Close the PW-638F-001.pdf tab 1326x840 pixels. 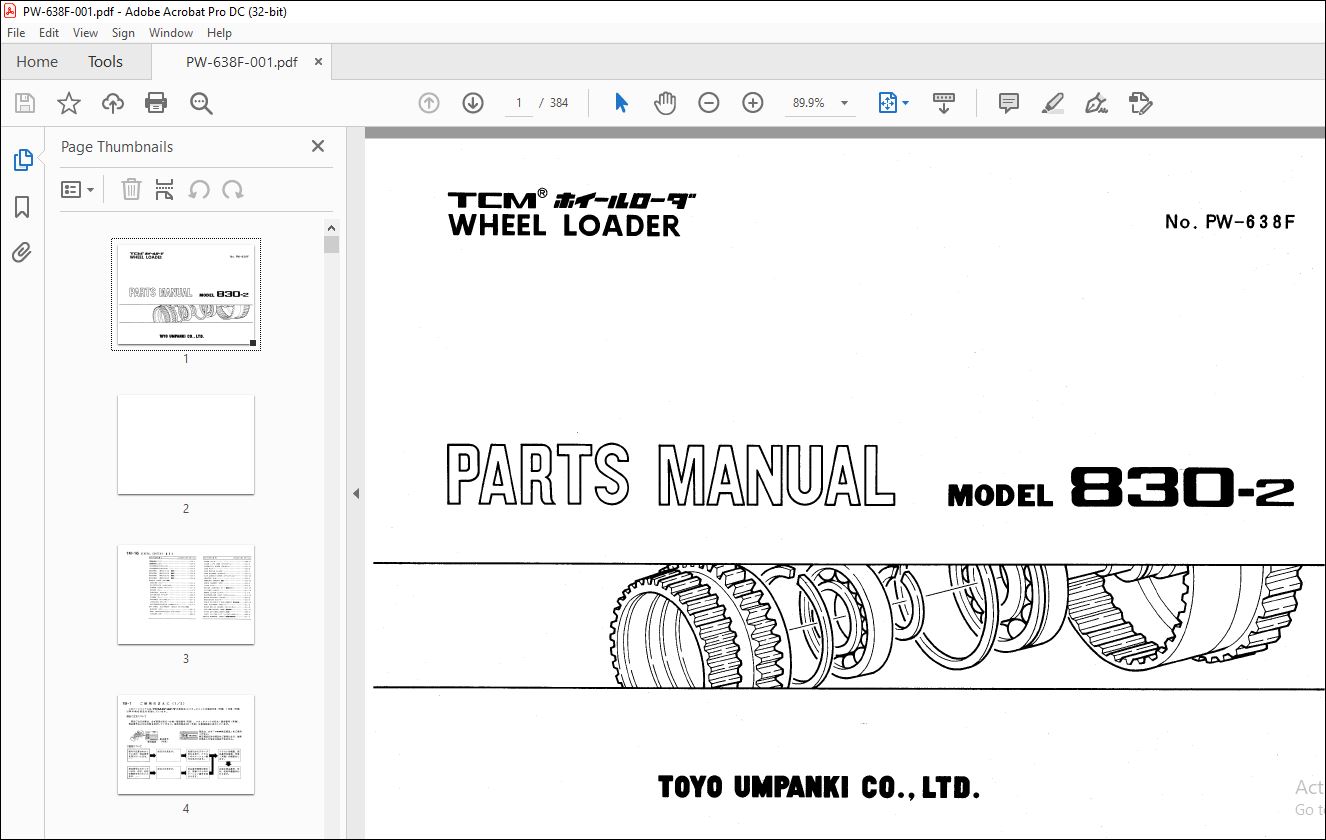(318, 62)
